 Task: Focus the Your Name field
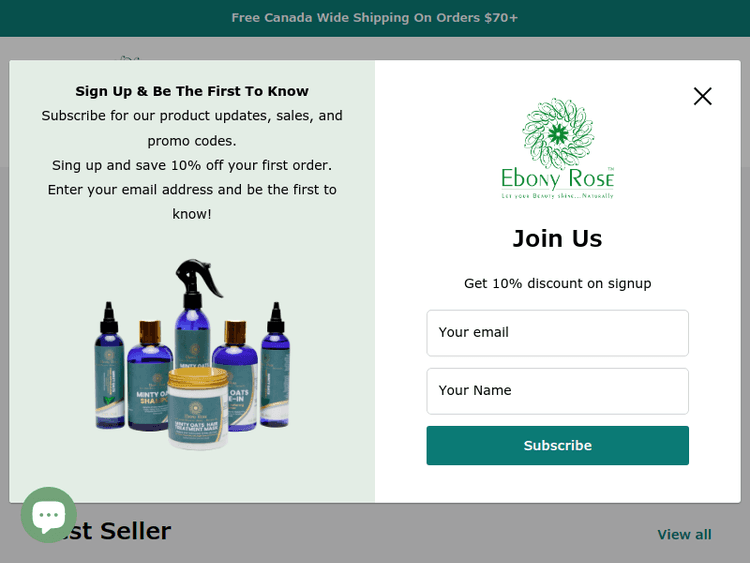557,391
